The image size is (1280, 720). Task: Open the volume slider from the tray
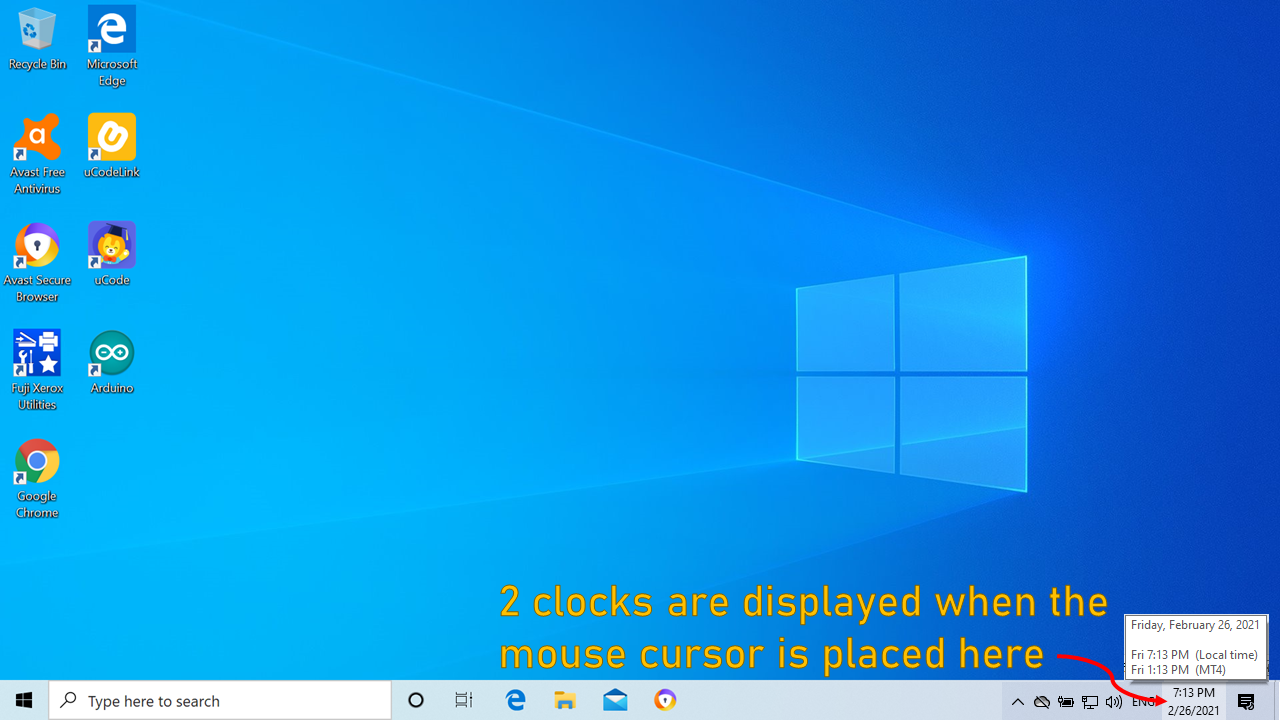(1113, 700)
